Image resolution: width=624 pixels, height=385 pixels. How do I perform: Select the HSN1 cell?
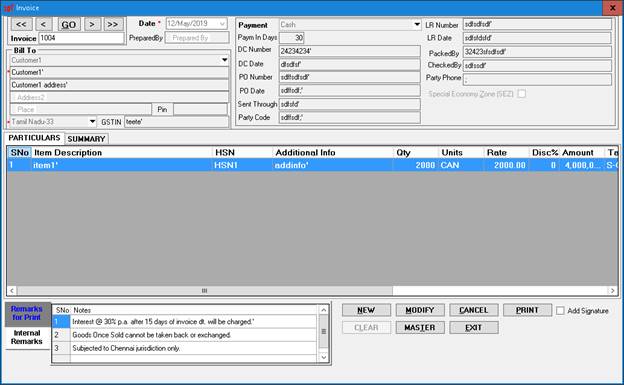click(x=242, y=165)
